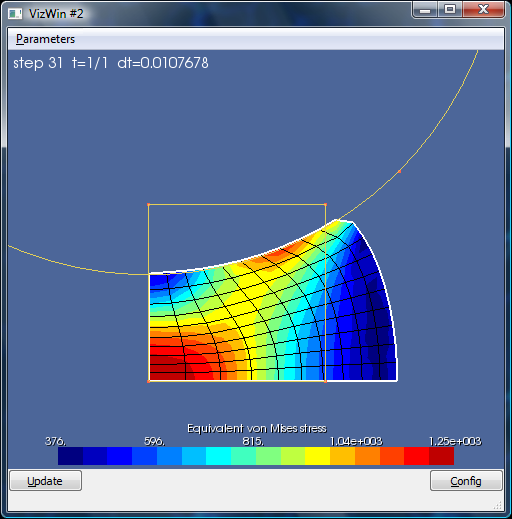Screen dimensions: 512x519
Task: Click the Update button
Action: point(46,481)
